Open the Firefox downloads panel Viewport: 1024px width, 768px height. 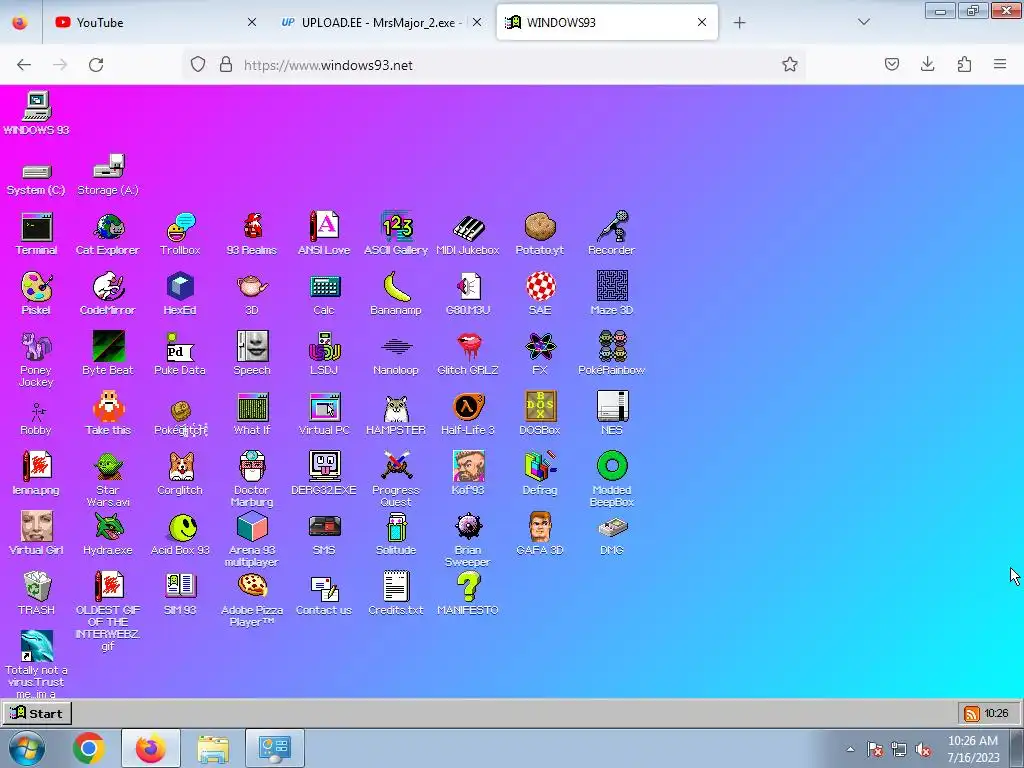click(927, 64)
